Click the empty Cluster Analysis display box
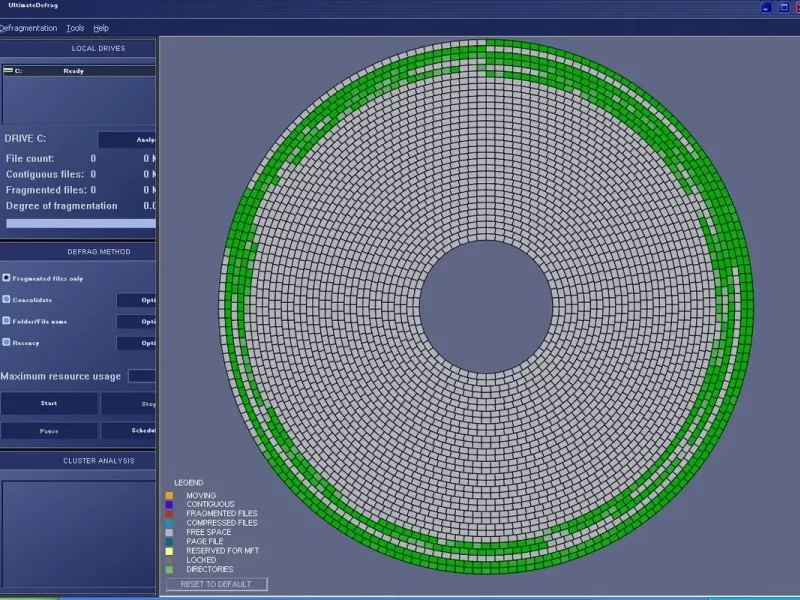The width and height of the screenshot is (800, 600). click(x=79, y=534)
